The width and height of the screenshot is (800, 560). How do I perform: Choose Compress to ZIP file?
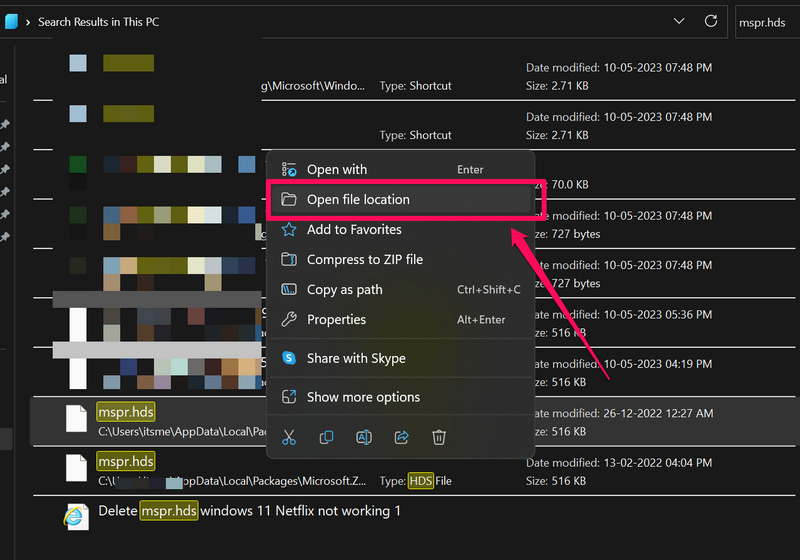[364, 260]
